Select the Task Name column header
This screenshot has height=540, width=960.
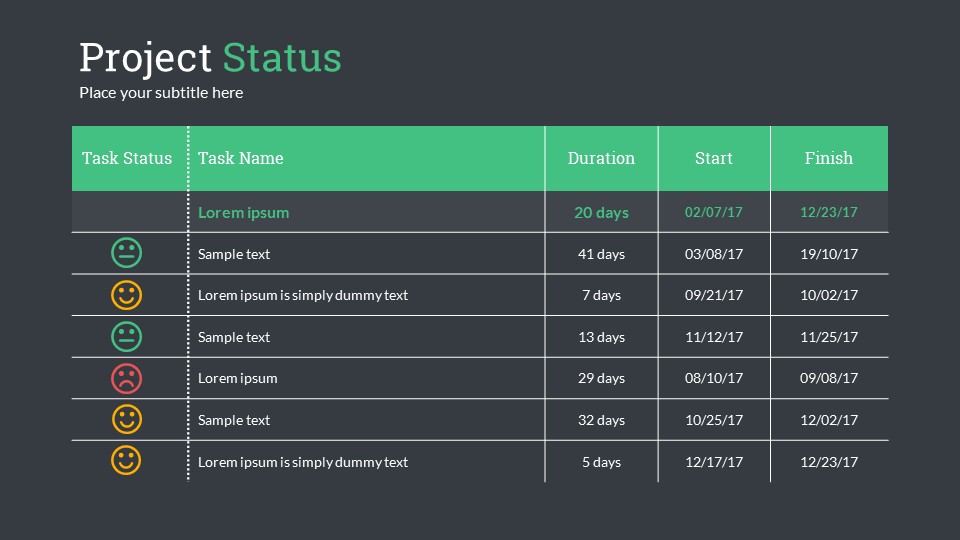241,158
